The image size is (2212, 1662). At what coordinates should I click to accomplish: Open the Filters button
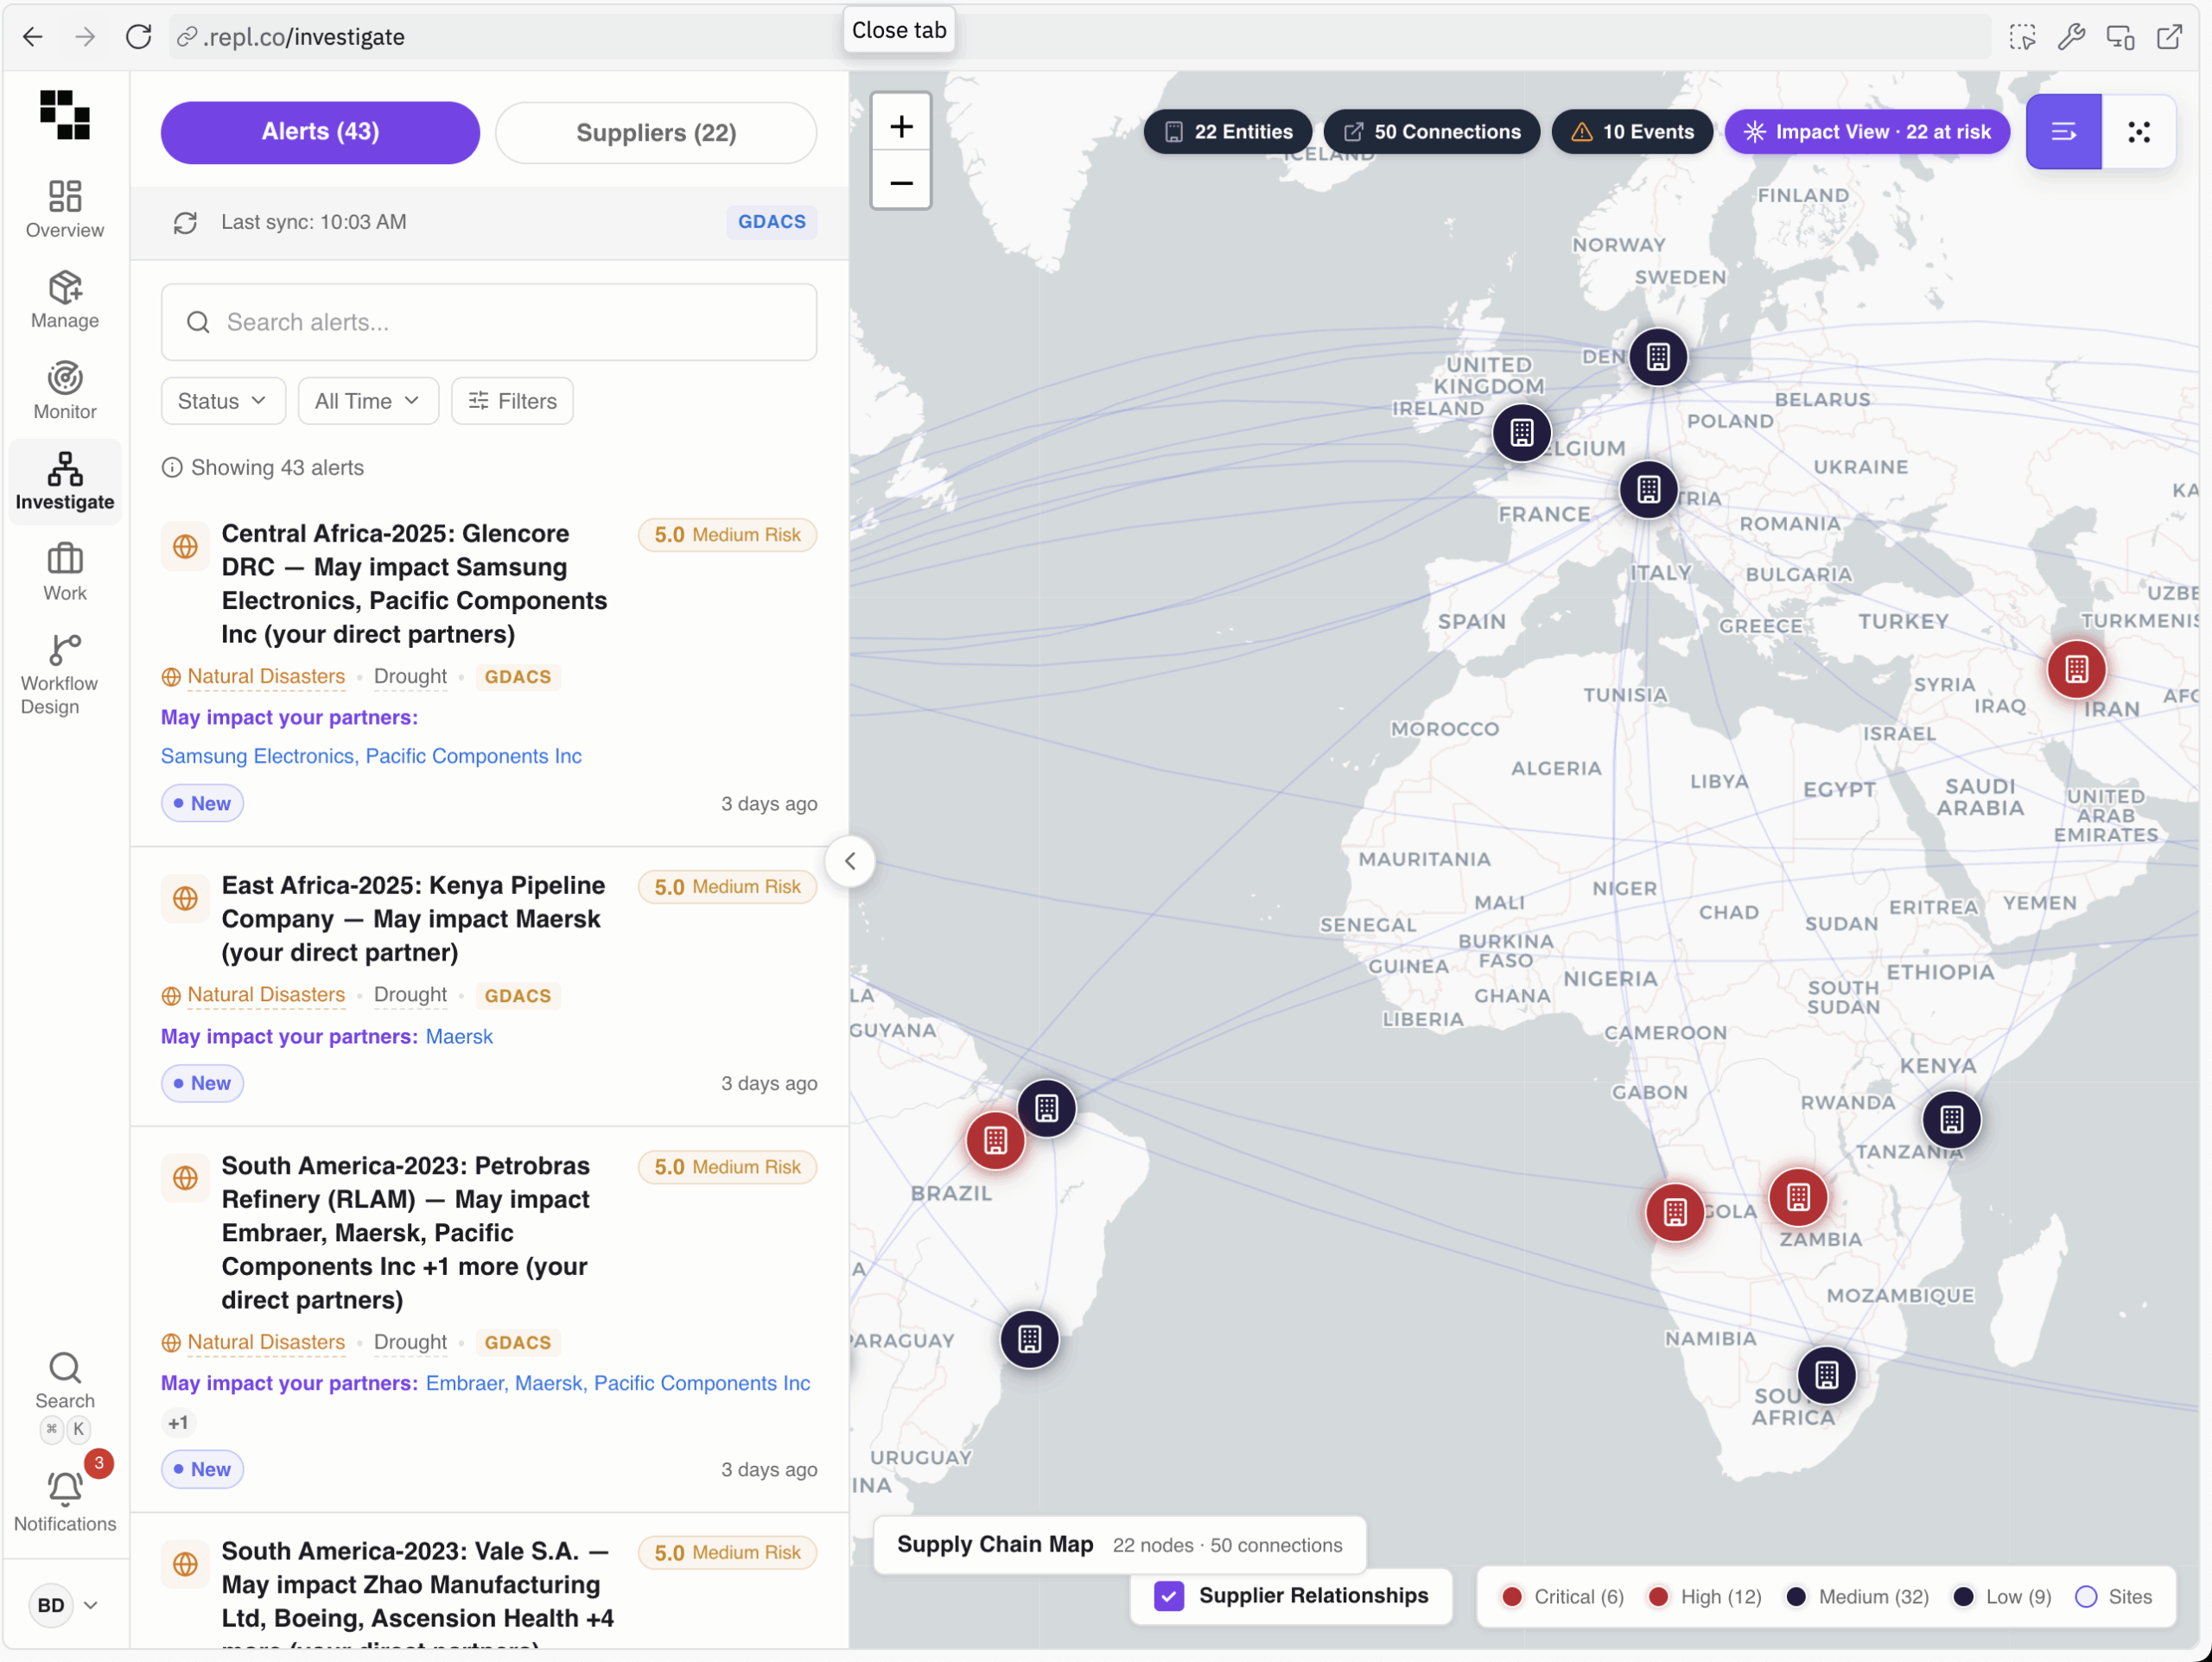tap(512, 401)
